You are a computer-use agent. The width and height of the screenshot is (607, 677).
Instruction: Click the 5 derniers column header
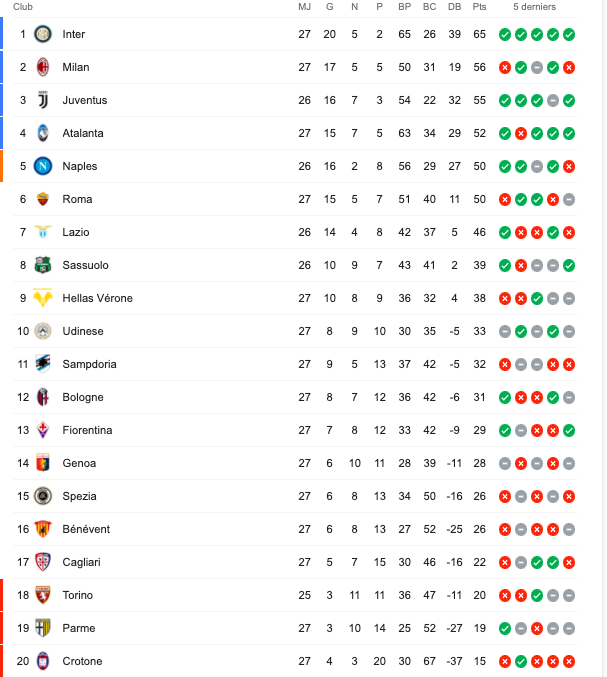pyautogui.click(x=534, y=7)
